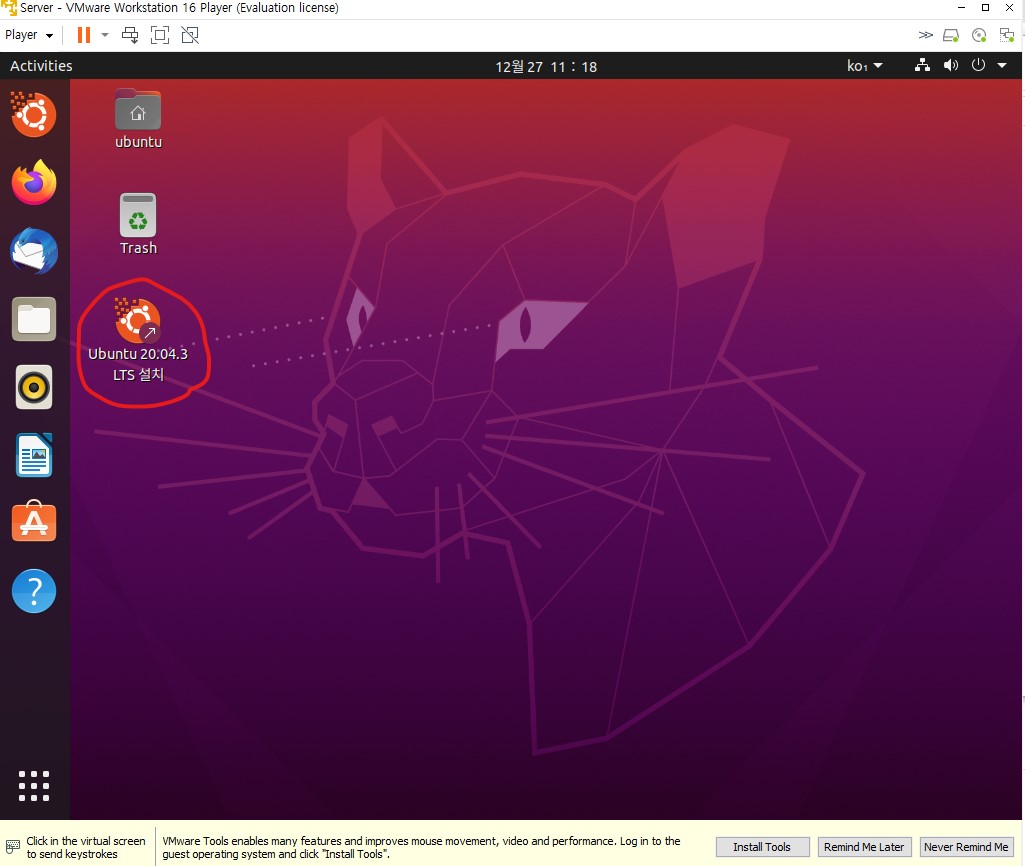
Task: Click the 'VMware Tools enables many features' message
Action: (x=421, y=847)
